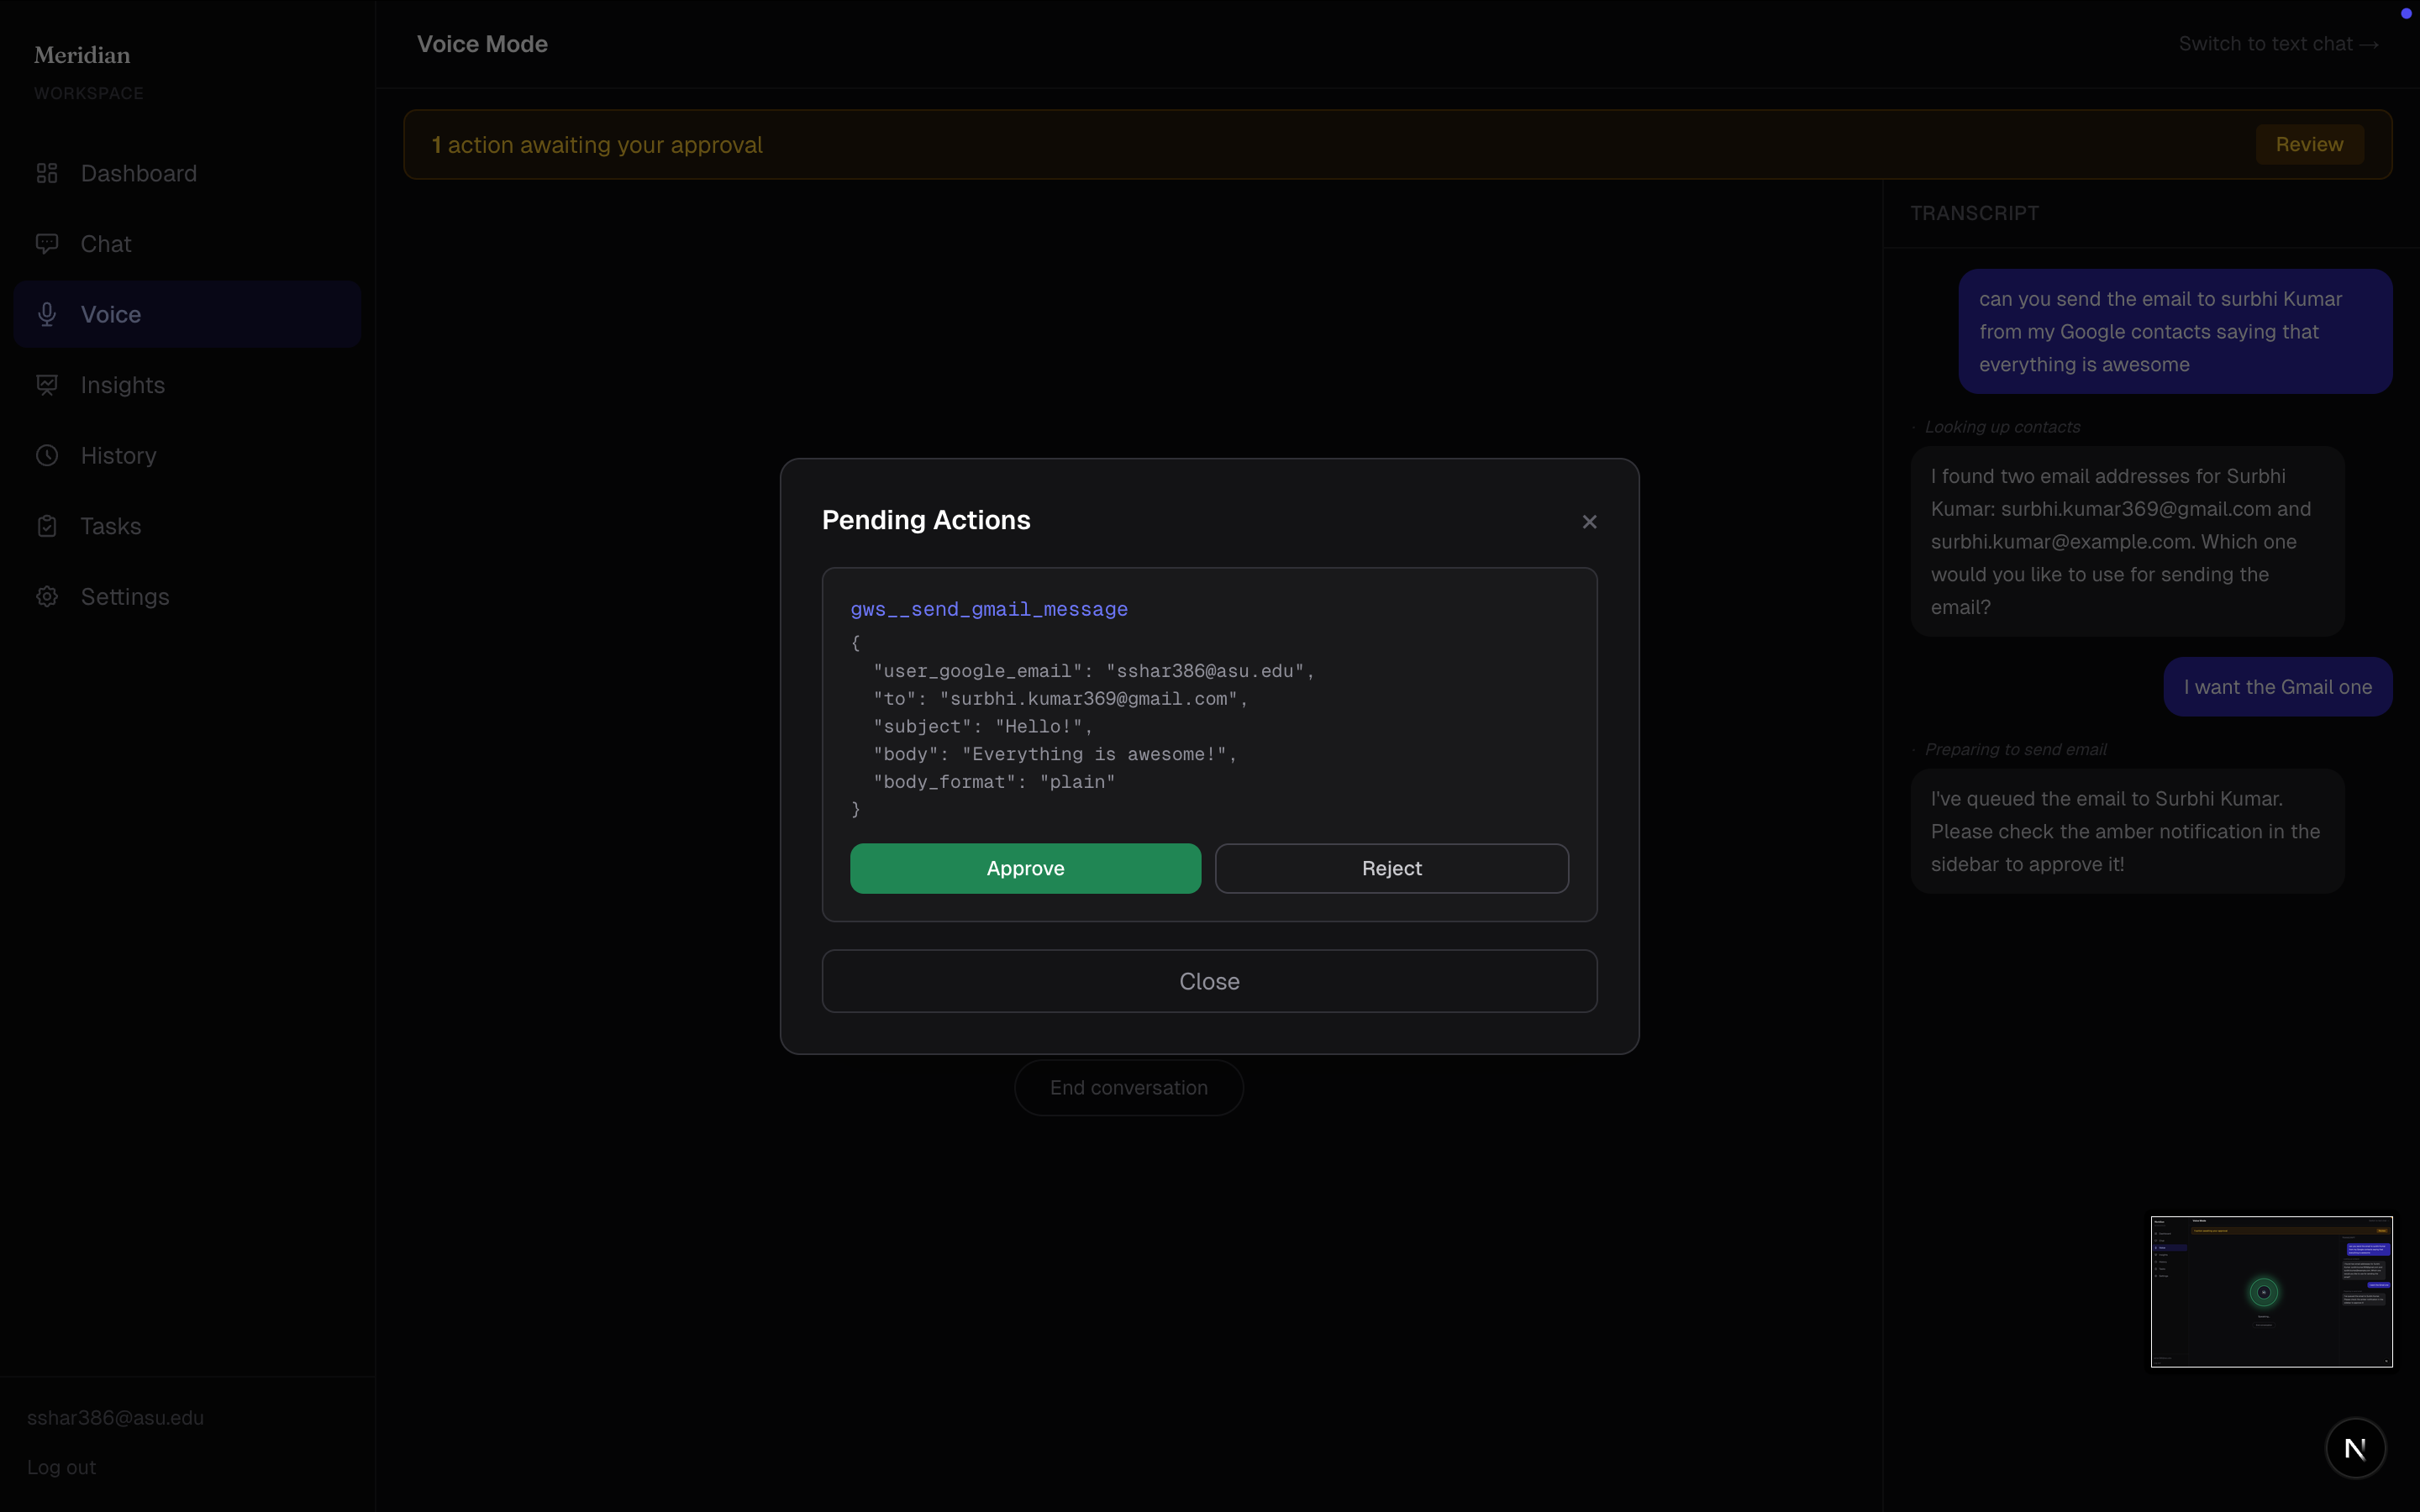This screenshot has width=2420, height=1512.
Task: Click the Chat bubble icon
Action: pyautogui.click(x=47, y=244)
